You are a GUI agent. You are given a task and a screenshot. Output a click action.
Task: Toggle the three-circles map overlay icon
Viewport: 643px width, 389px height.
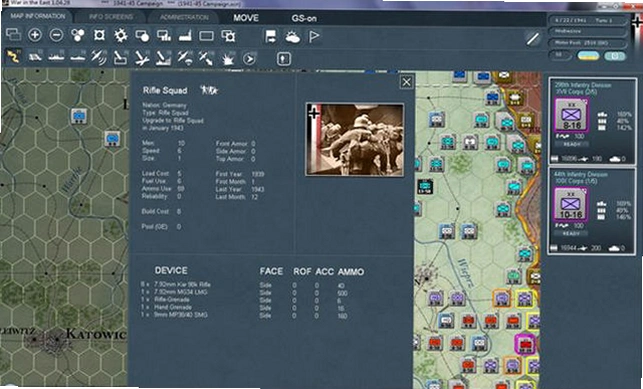tap(78, 35)
